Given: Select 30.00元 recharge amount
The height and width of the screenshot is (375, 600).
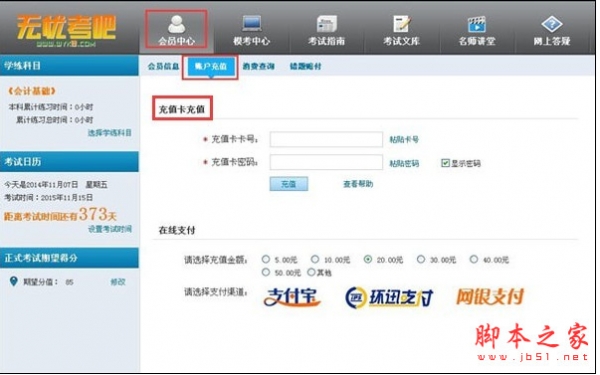Looking at the screenshot, I should pyautogui.click(x=421, y=259).
